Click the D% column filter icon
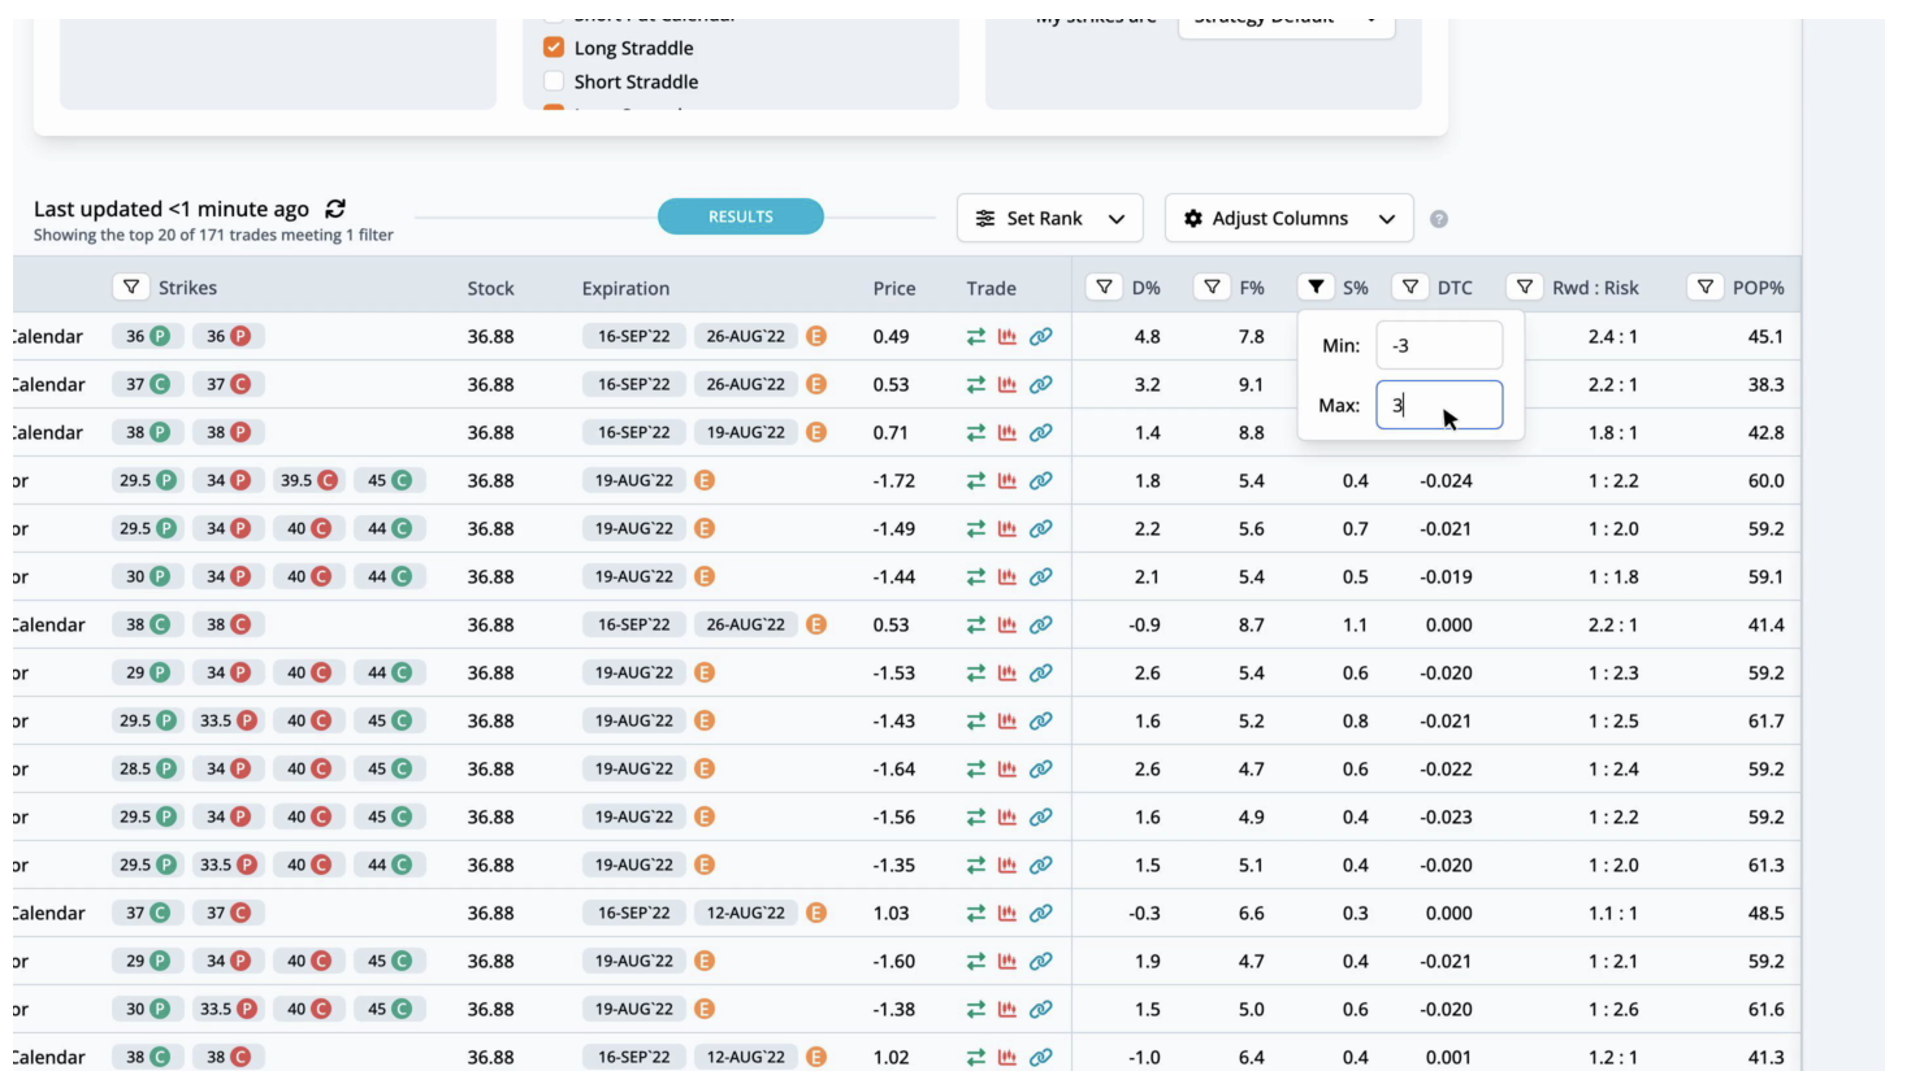 [x=1104, y=288]
